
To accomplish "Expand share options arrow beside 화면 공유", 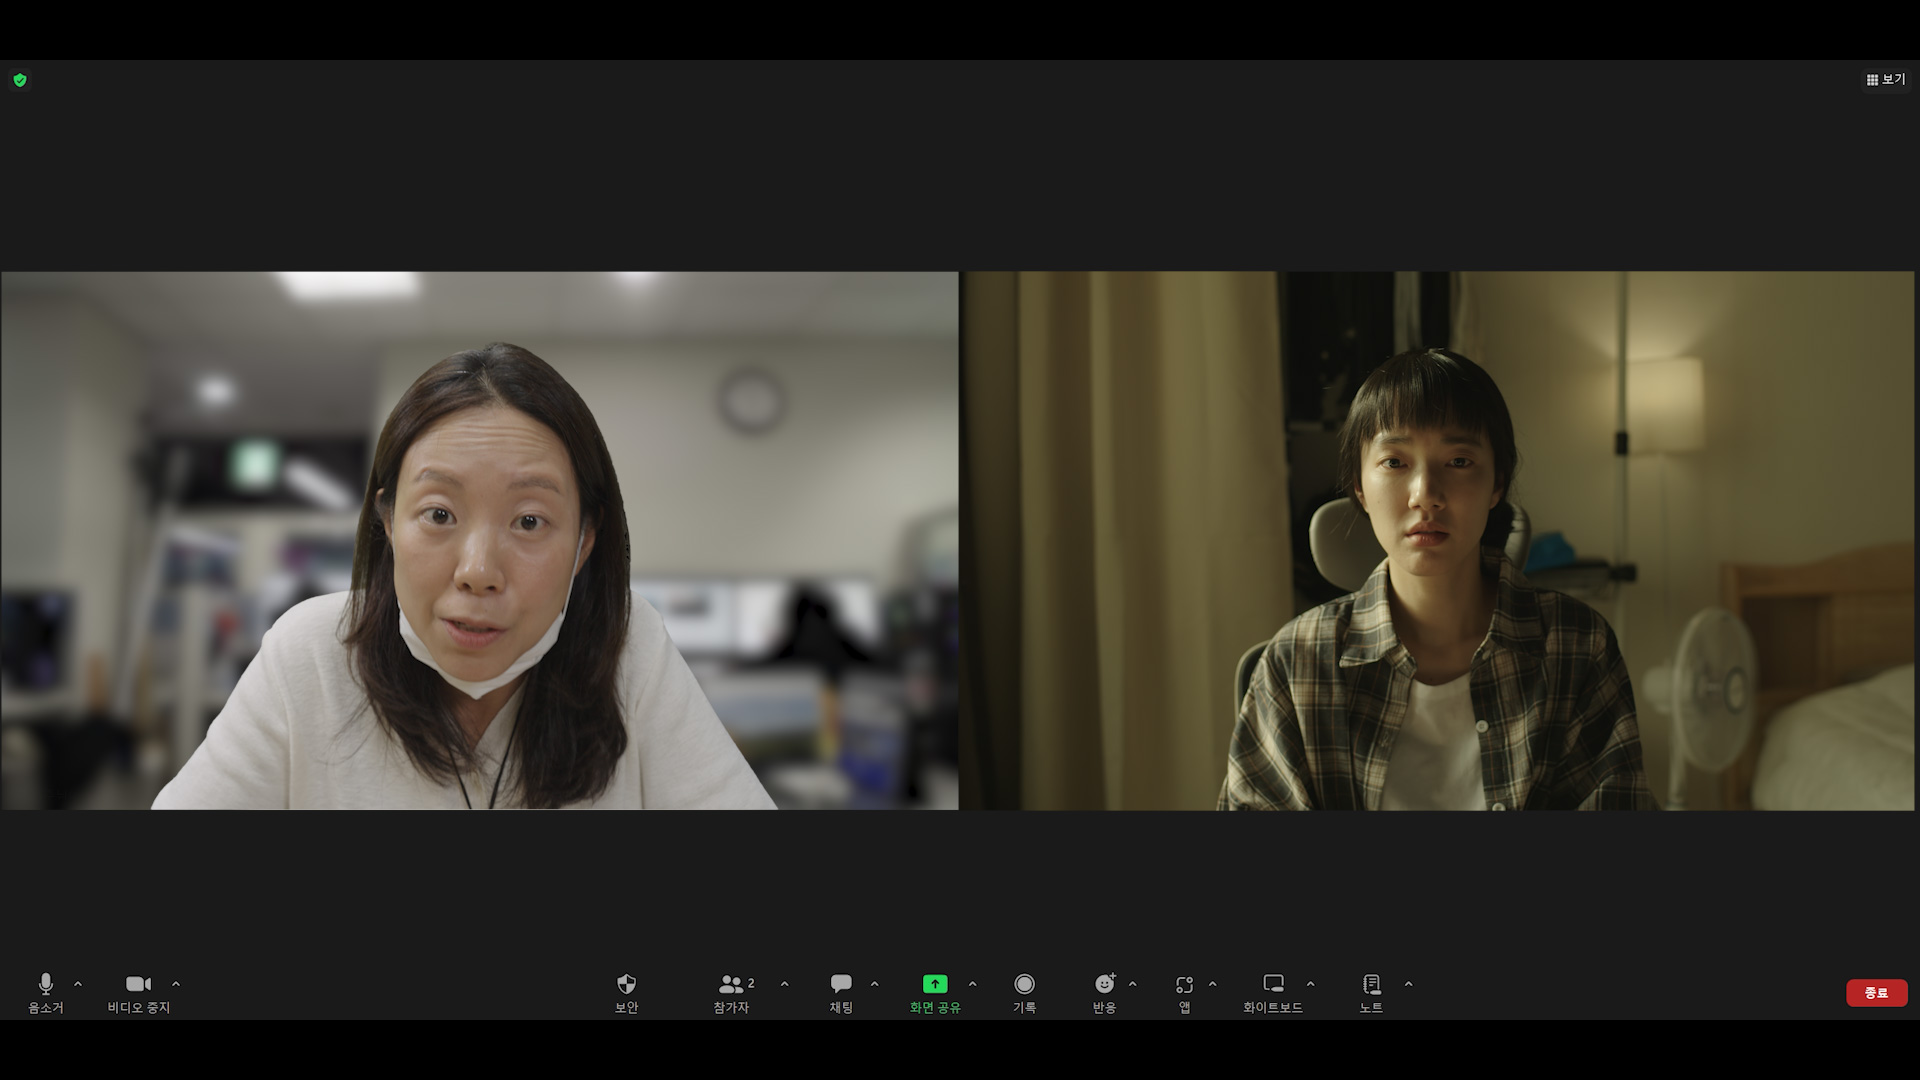I will (x=972, y=984).
